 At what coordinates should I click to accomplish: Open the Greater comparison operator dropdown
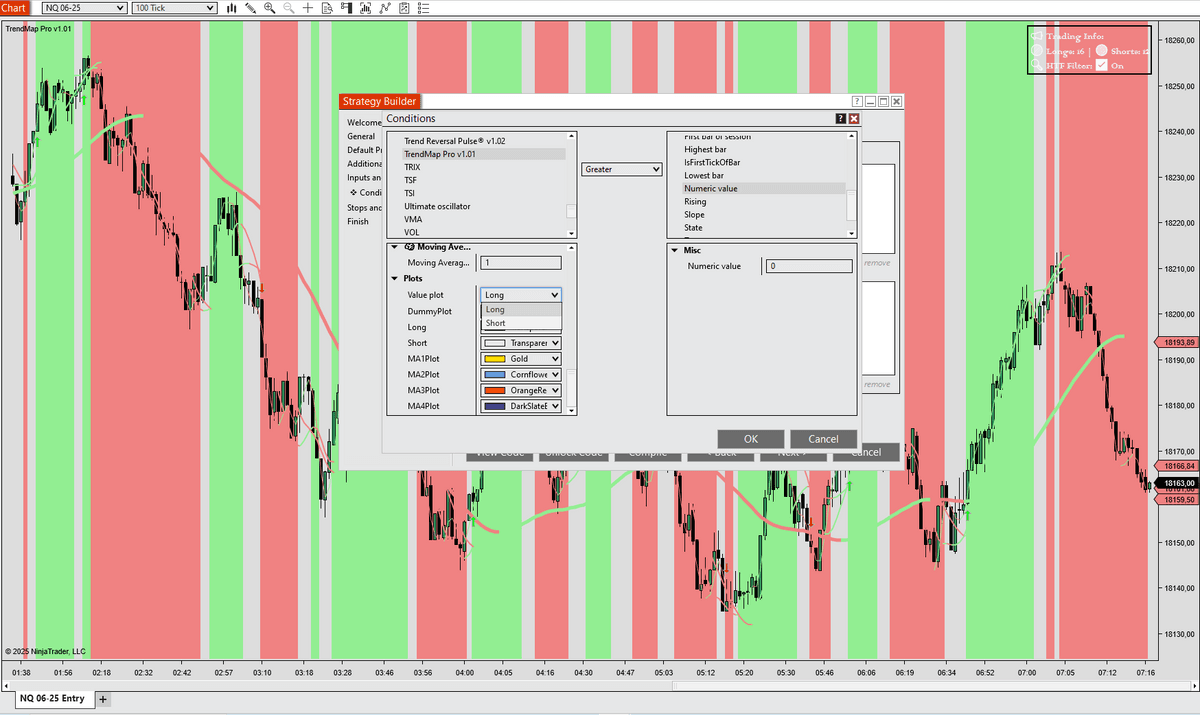(622, 170)
